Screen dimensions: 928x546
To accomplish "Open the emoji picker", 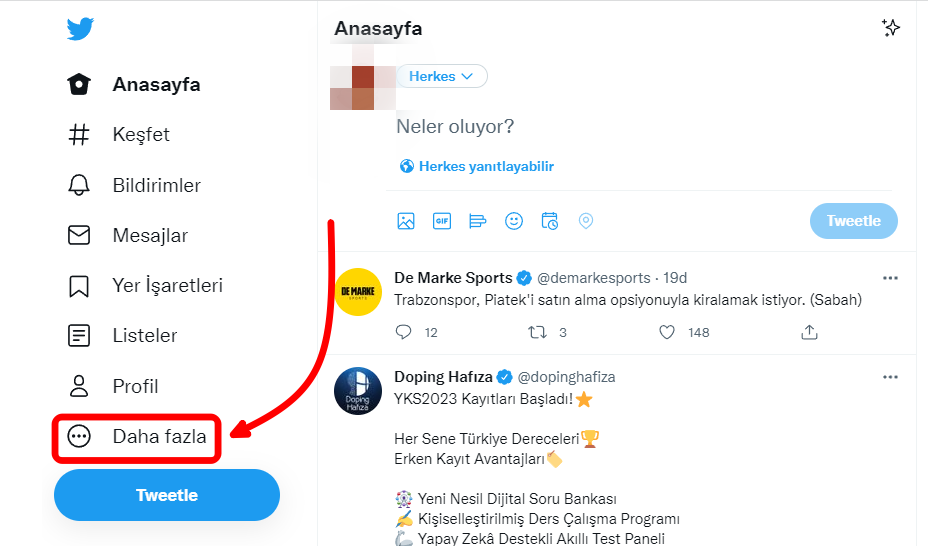I will pyautogui.click(x=513, y=221).
